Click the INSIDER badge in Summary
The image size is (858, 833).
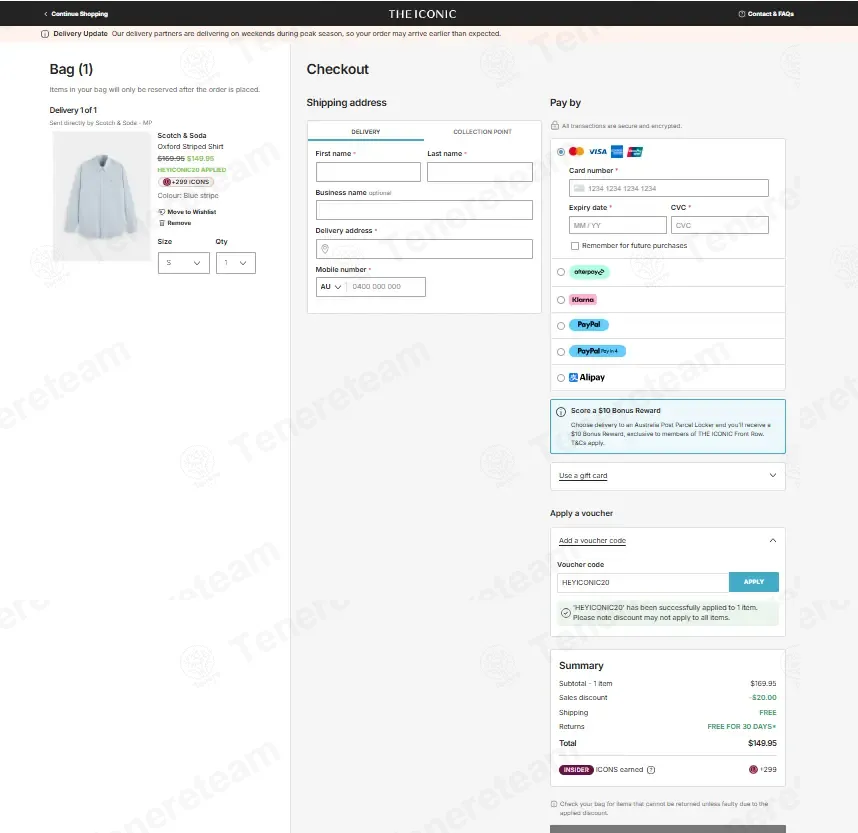(576, 770)
